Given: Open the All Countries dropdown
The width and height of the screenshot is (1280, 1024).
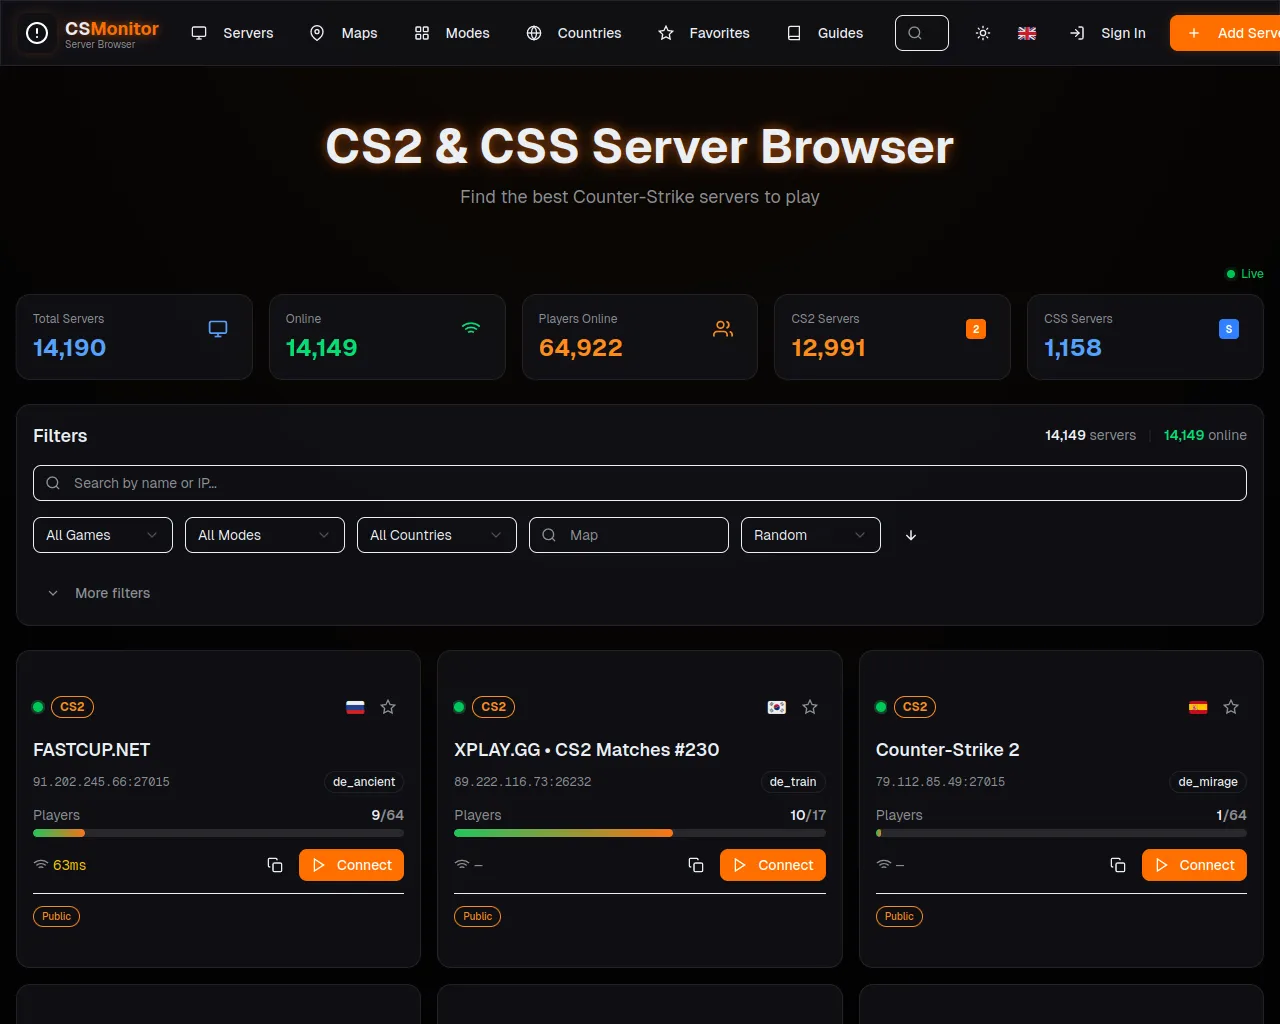Looking at the screenshot, I should tap(437, 535).
